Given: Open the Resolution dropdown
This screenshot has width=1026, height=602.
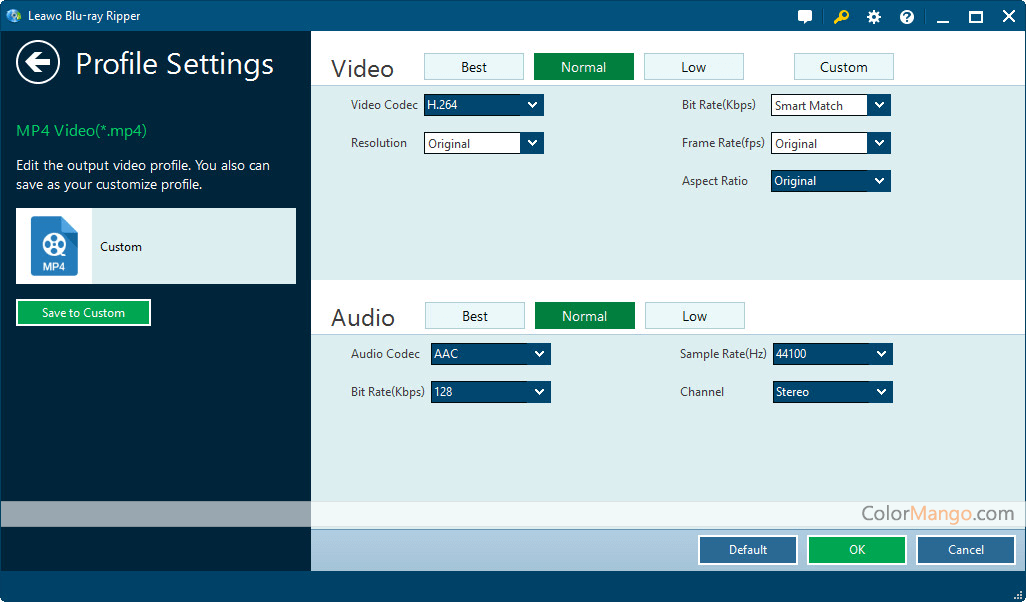Looking at the screenshot, I should (x=532, y=143).
